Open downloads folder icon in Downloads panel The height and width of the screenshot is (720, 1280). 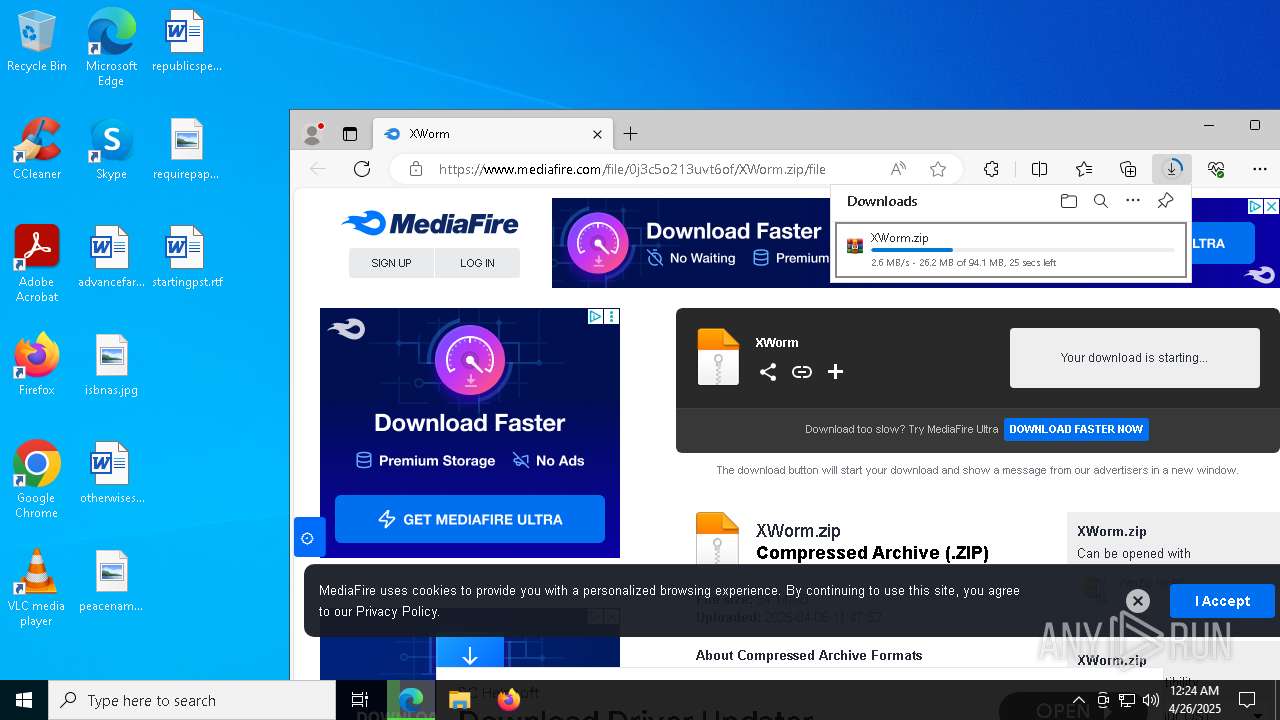1068,201
